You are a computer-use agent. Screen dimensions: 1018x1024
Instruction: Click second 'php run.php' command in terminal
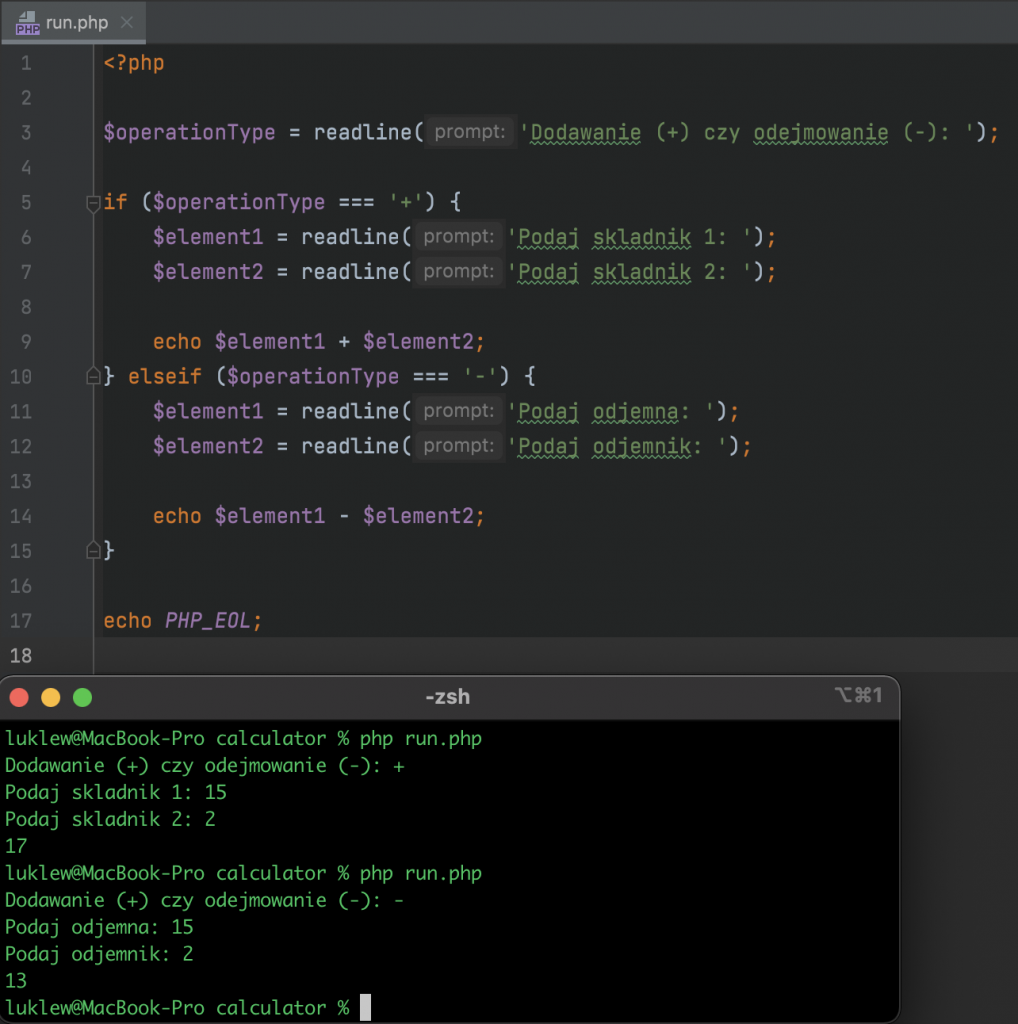tap(421, 874)
